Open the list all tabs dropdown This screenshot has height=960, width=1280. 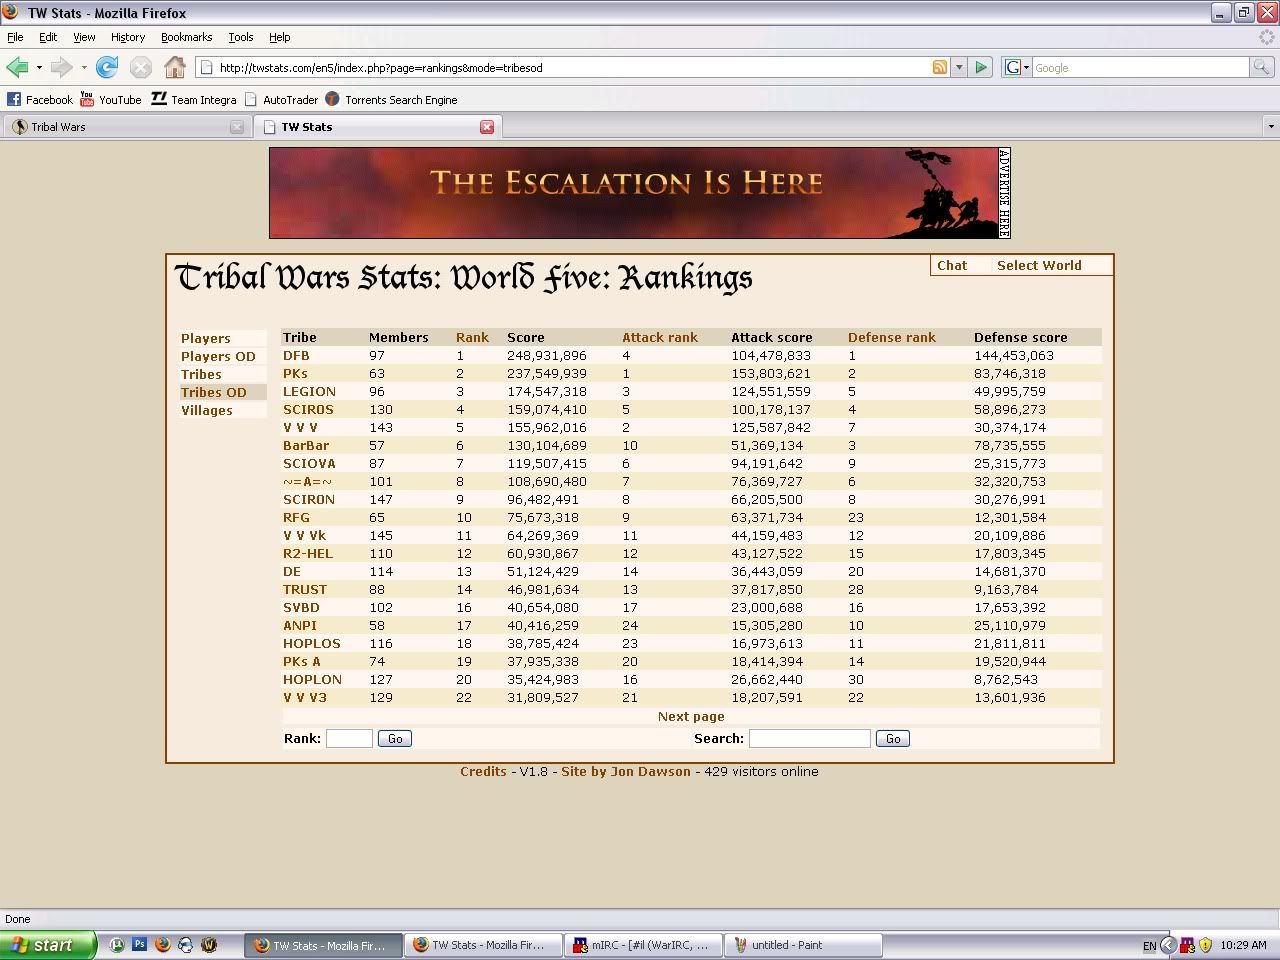1270,127
